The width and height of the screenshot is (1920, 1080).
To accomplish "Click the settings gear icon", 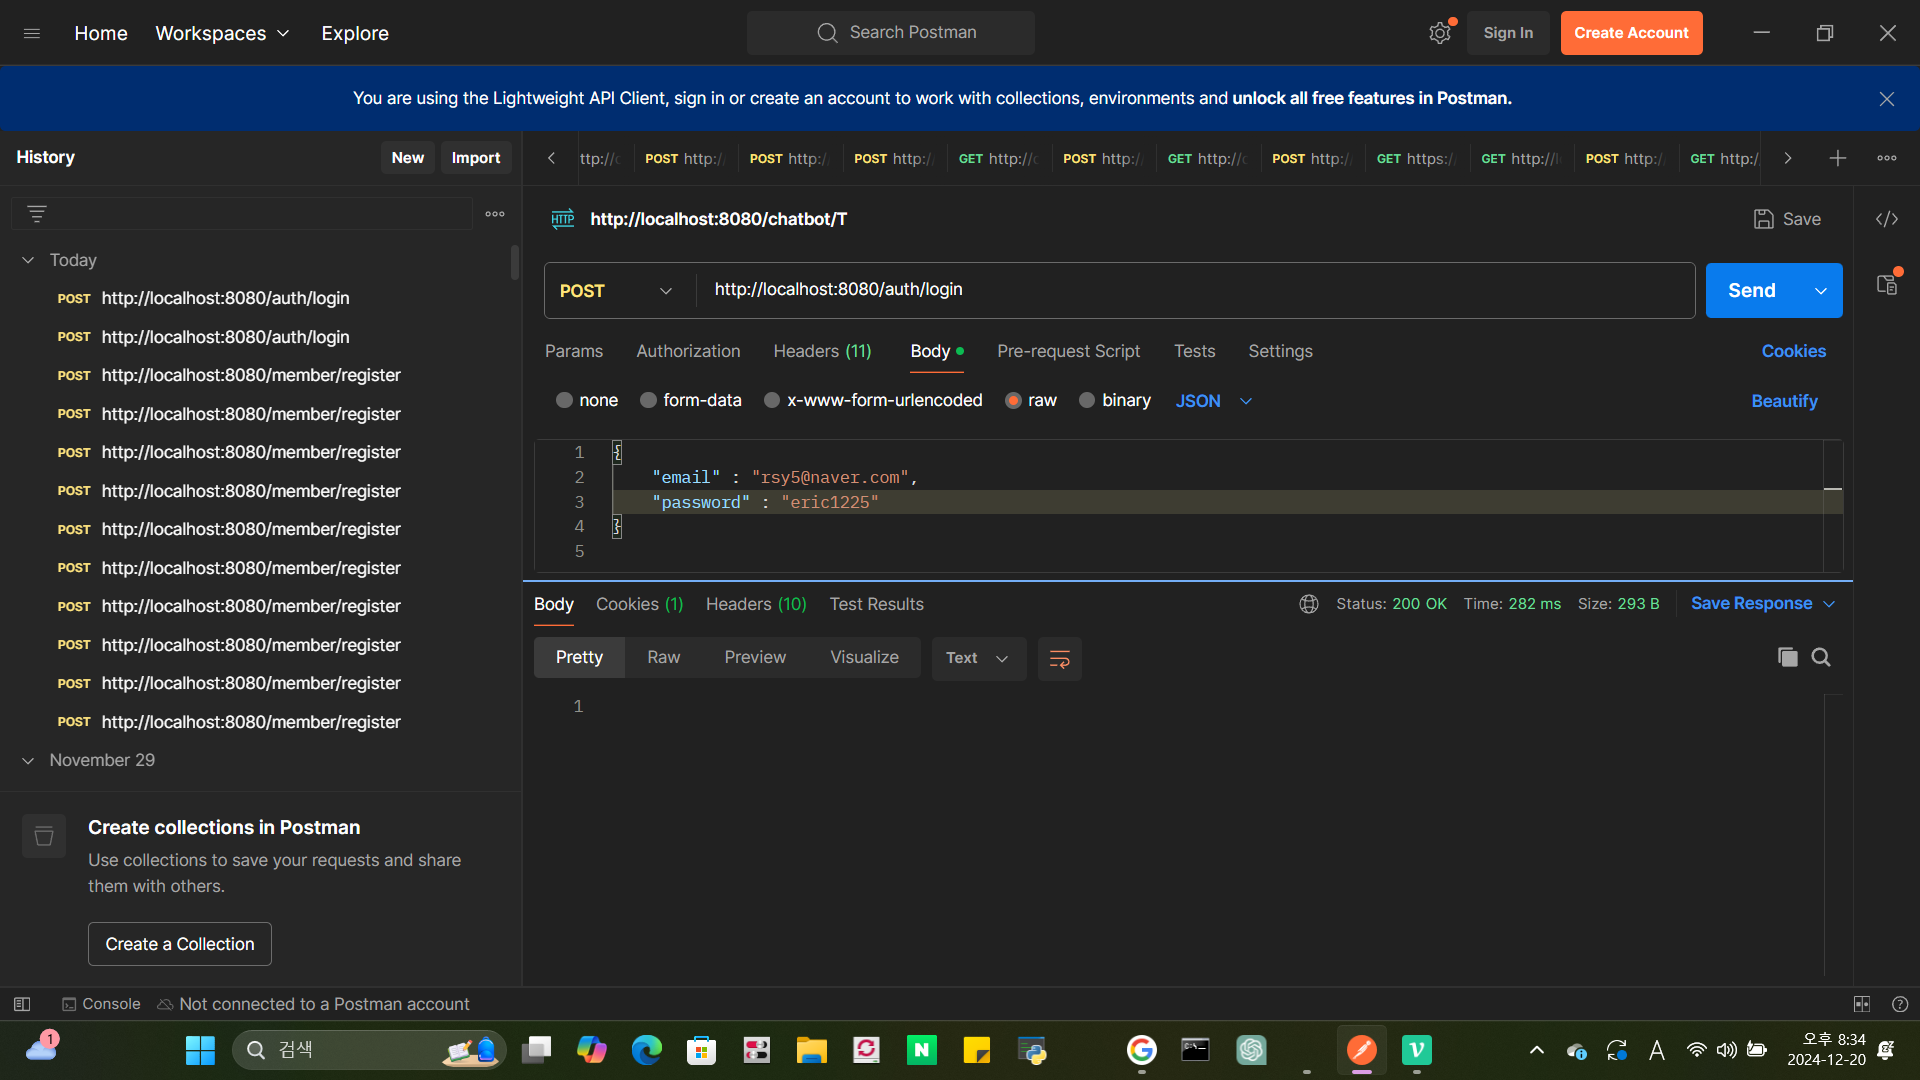I will (1439, 33).
